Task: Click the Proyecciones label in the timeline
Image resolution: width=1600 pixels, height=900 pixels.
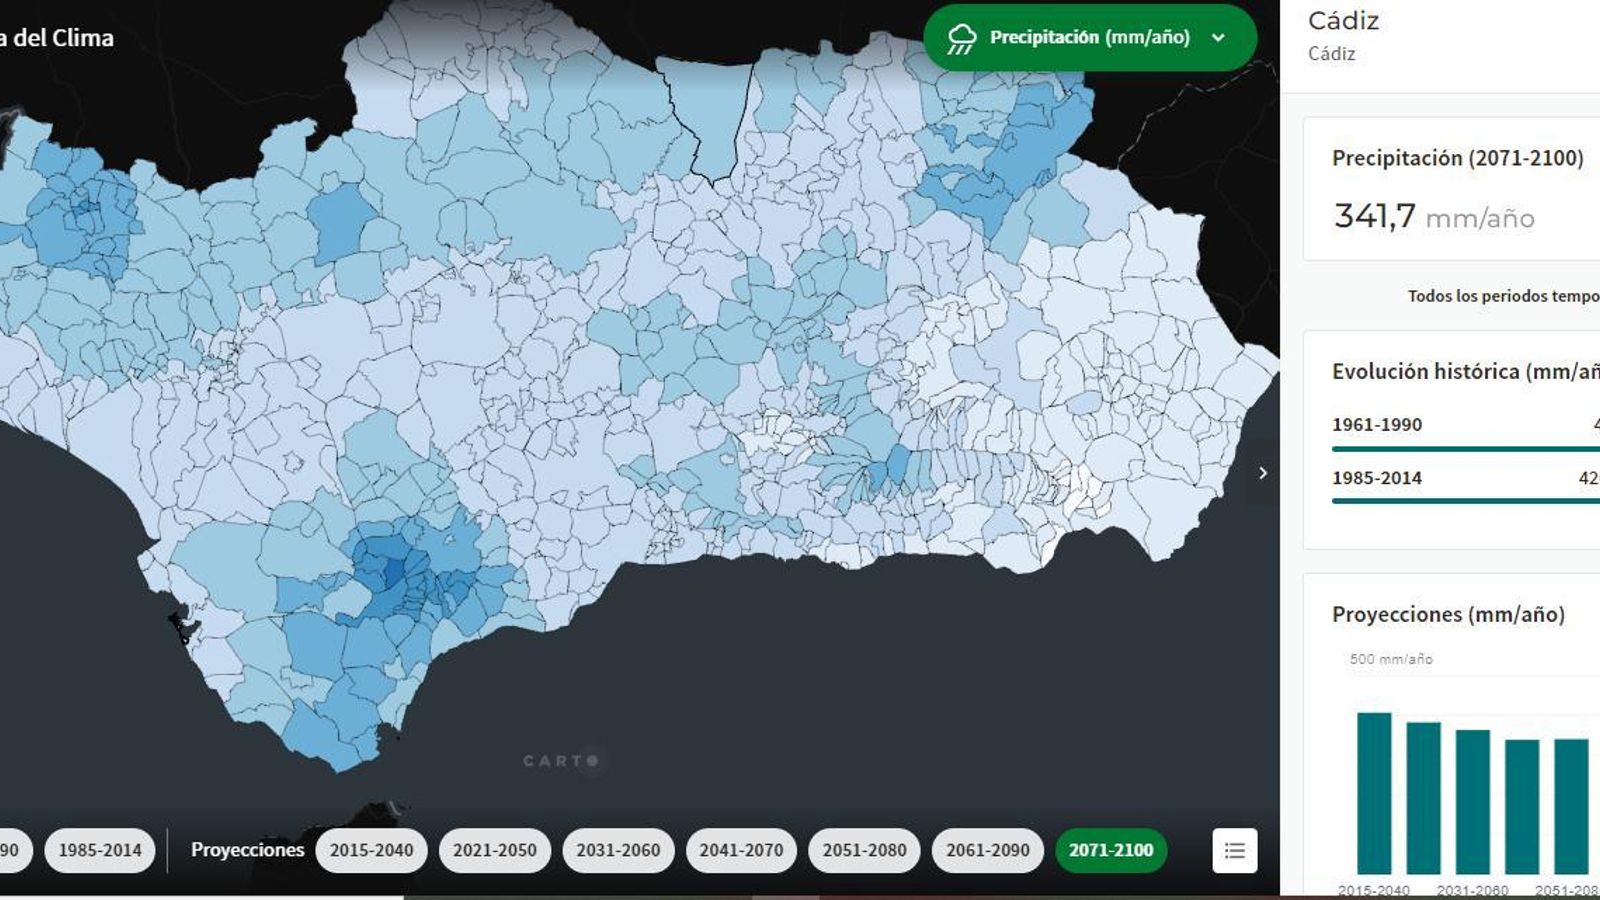Action: [247, 850]
